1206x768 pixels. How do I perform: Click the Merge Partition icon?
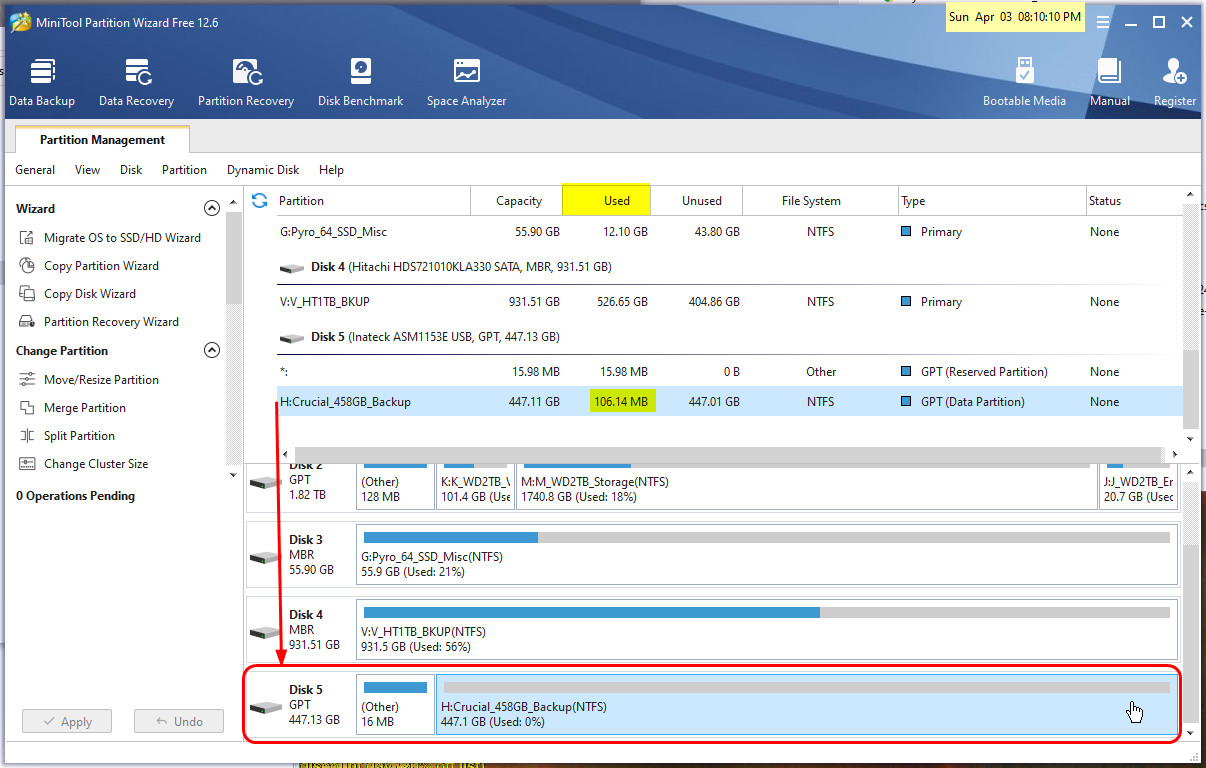[26, 408]
